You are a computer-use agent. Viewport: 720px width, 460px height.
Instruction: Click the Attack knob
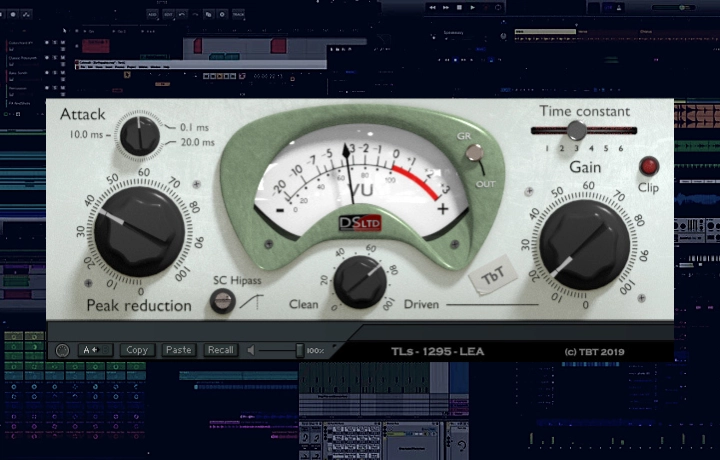click(x=140, y=136)
